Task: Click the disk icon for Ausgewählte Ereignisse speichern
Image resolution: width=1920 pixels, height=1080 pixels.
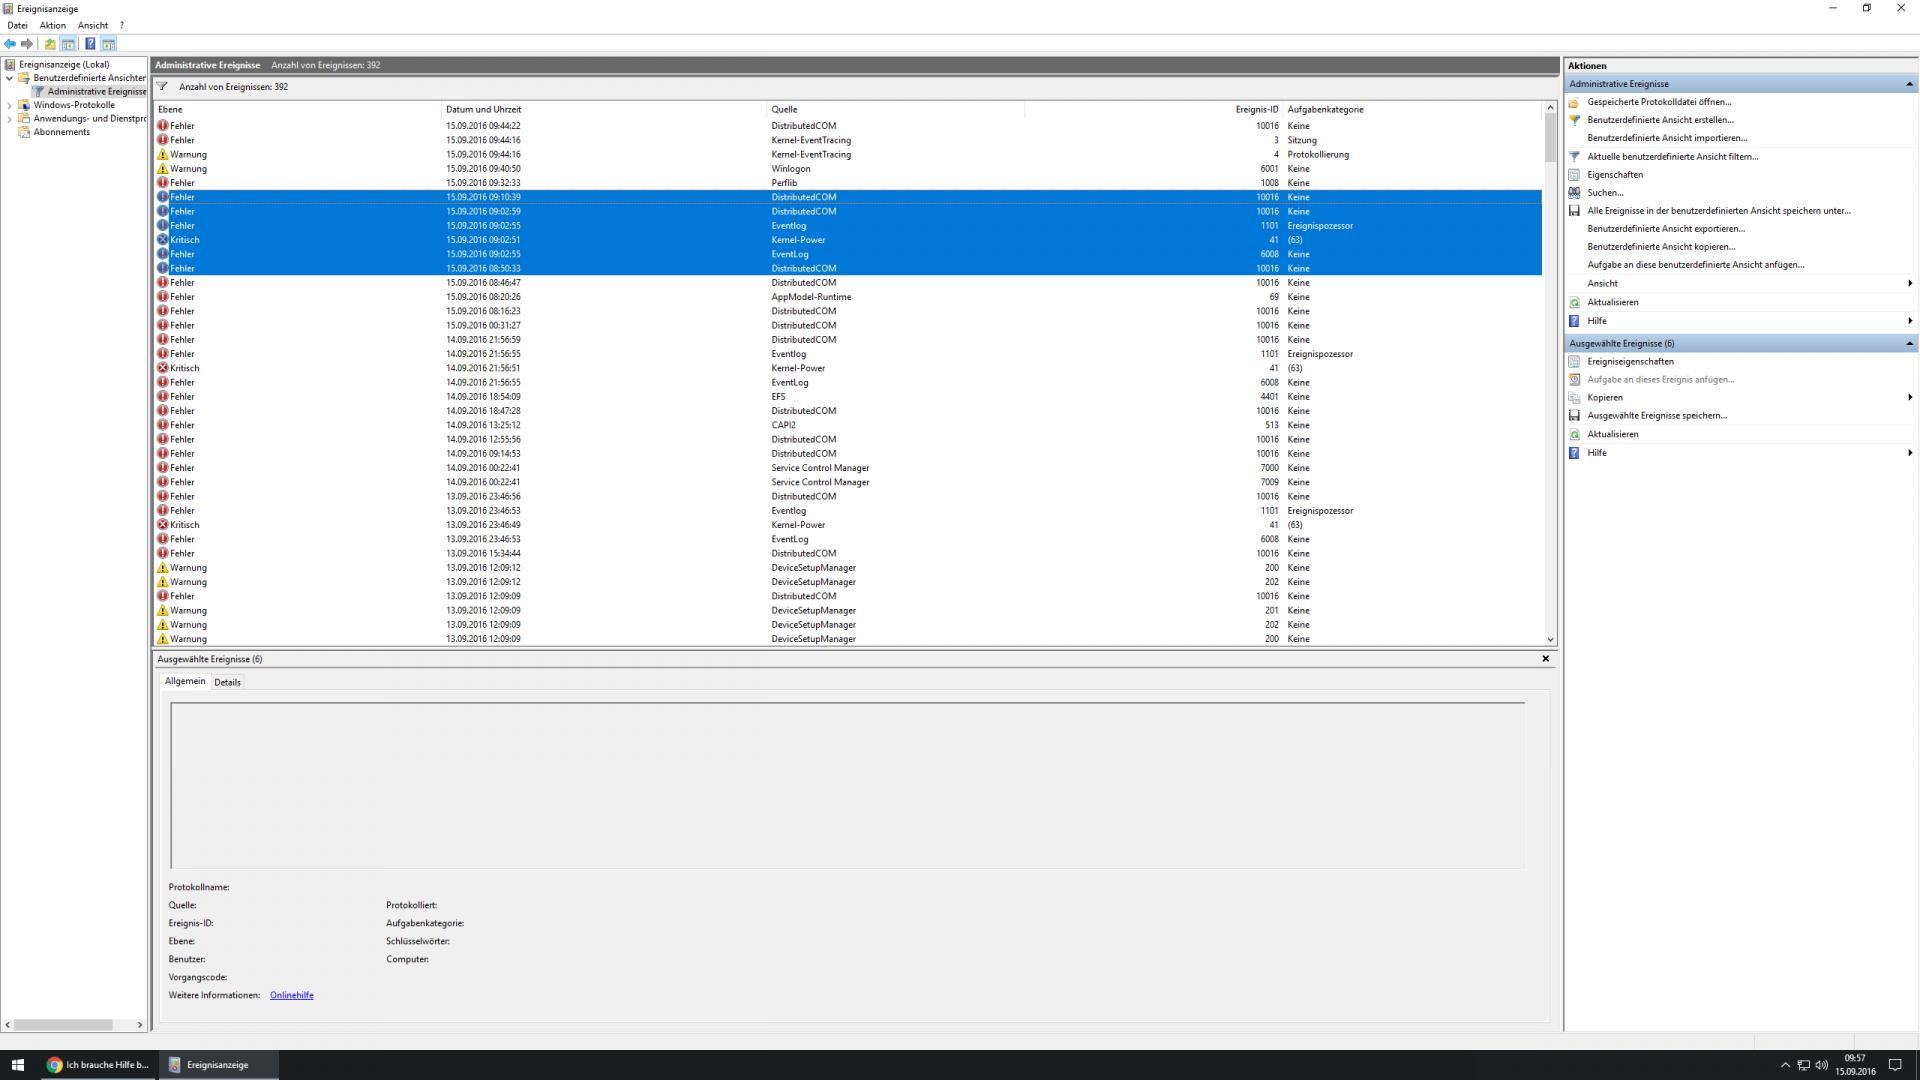Action: pos(1574,416)
